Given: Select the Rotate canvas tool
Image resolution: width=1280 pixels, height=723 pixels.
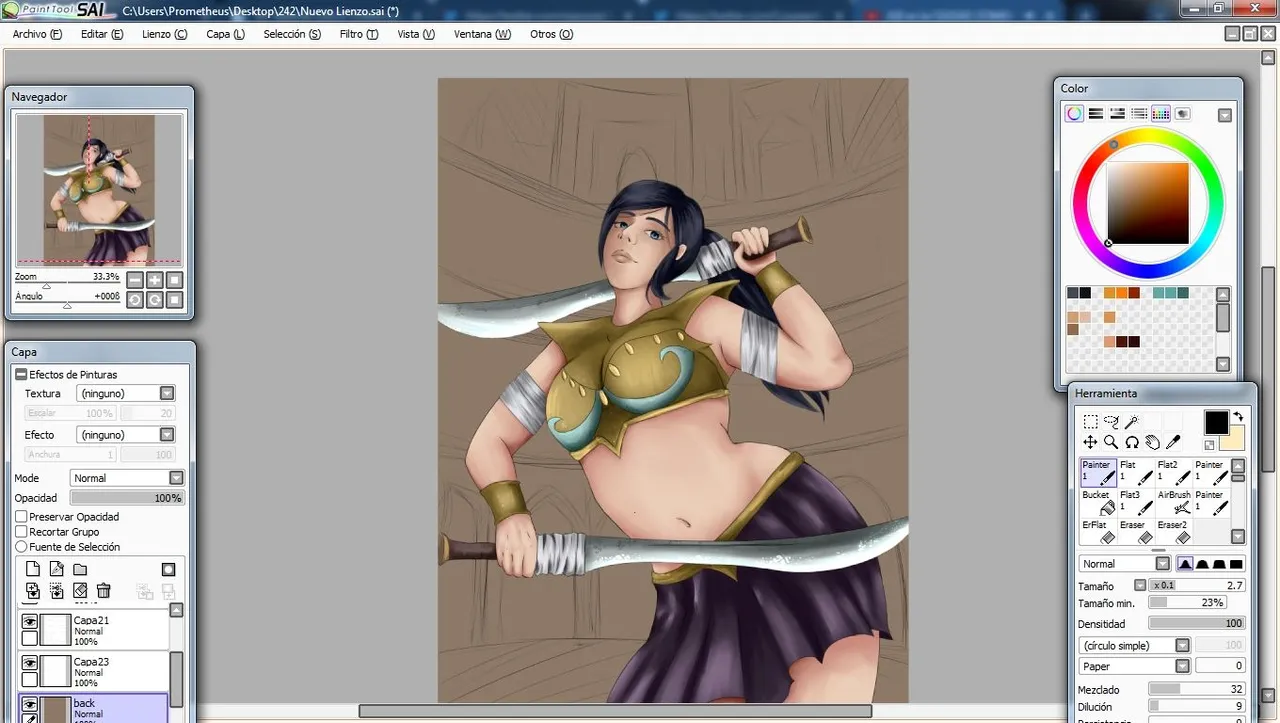Looking at the screenshot, I should 1132,442.
